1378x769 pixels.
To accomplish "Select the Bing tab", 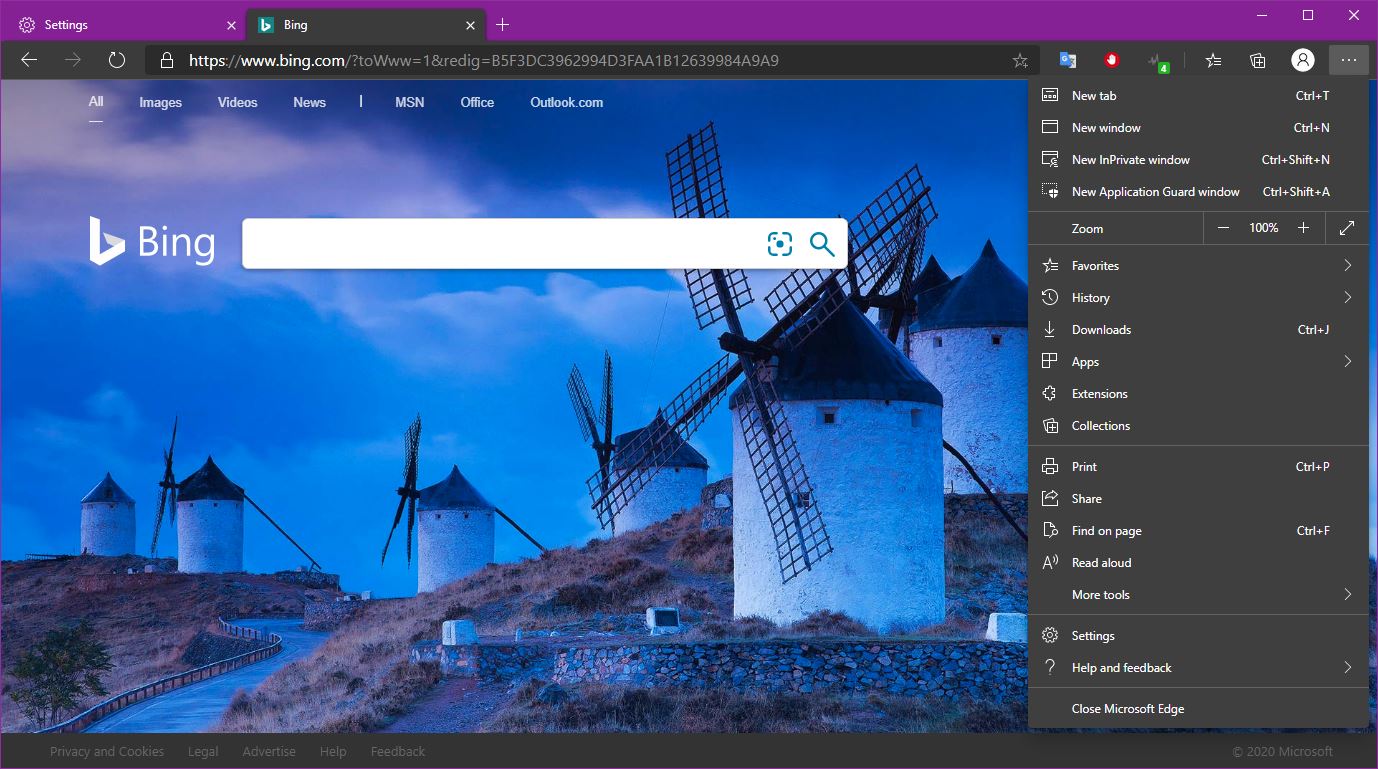I will (366, 25).
